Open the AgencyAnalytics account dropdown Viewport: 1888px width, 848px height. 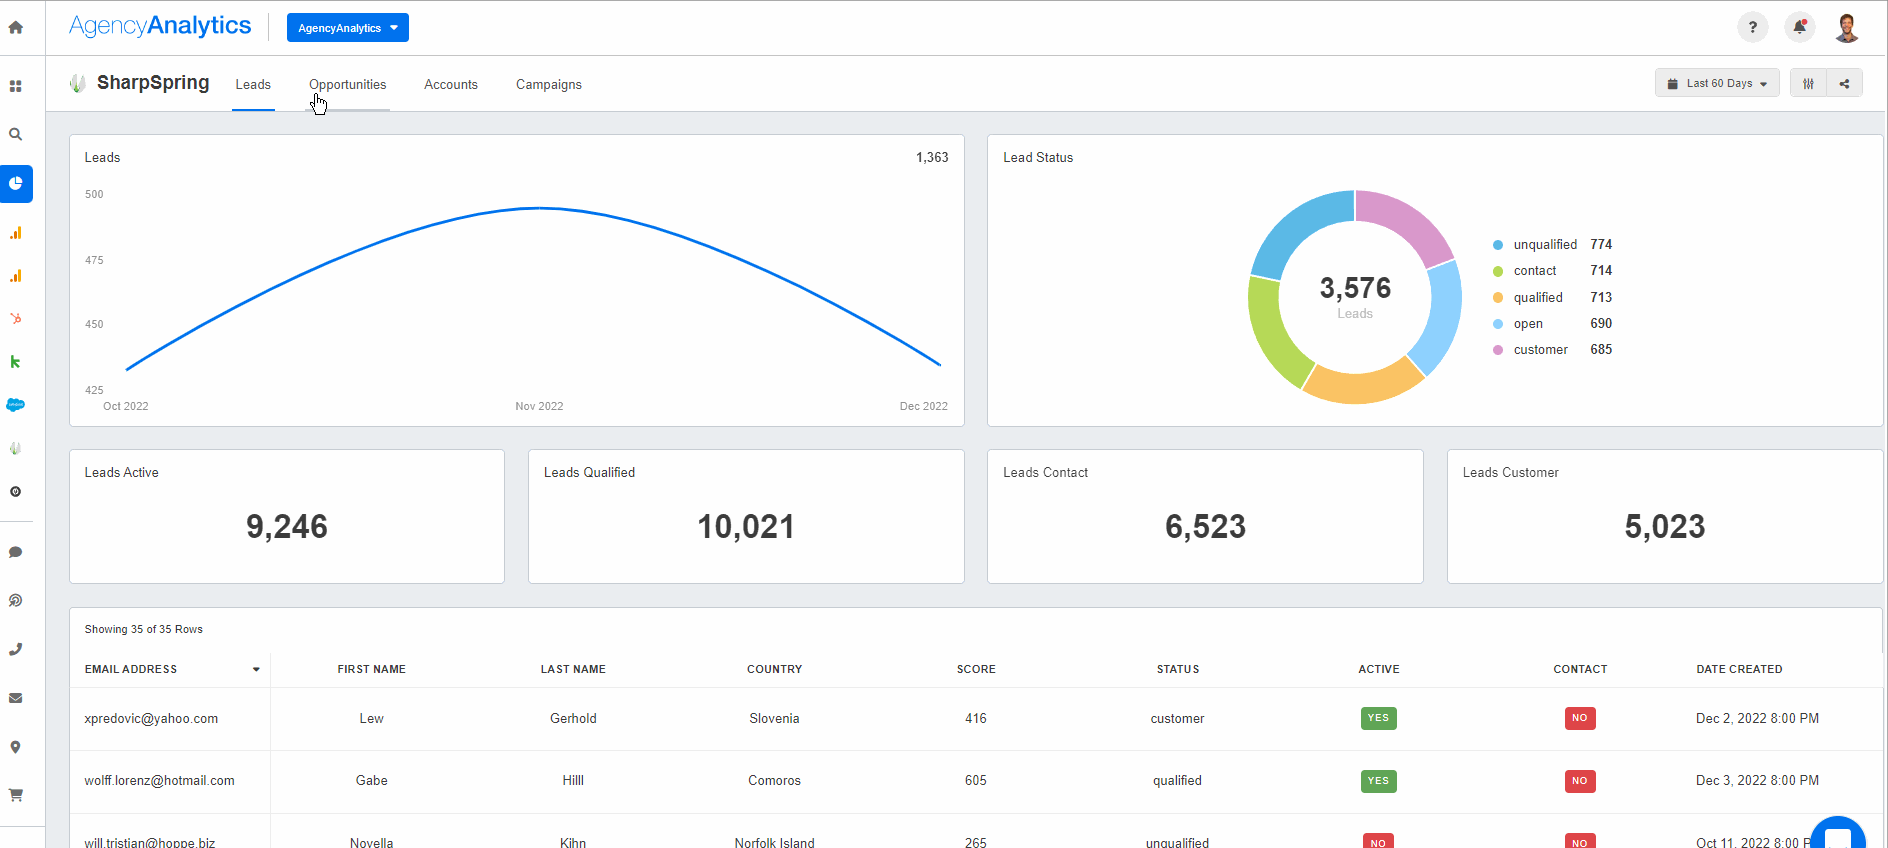[x=347, y=28]
